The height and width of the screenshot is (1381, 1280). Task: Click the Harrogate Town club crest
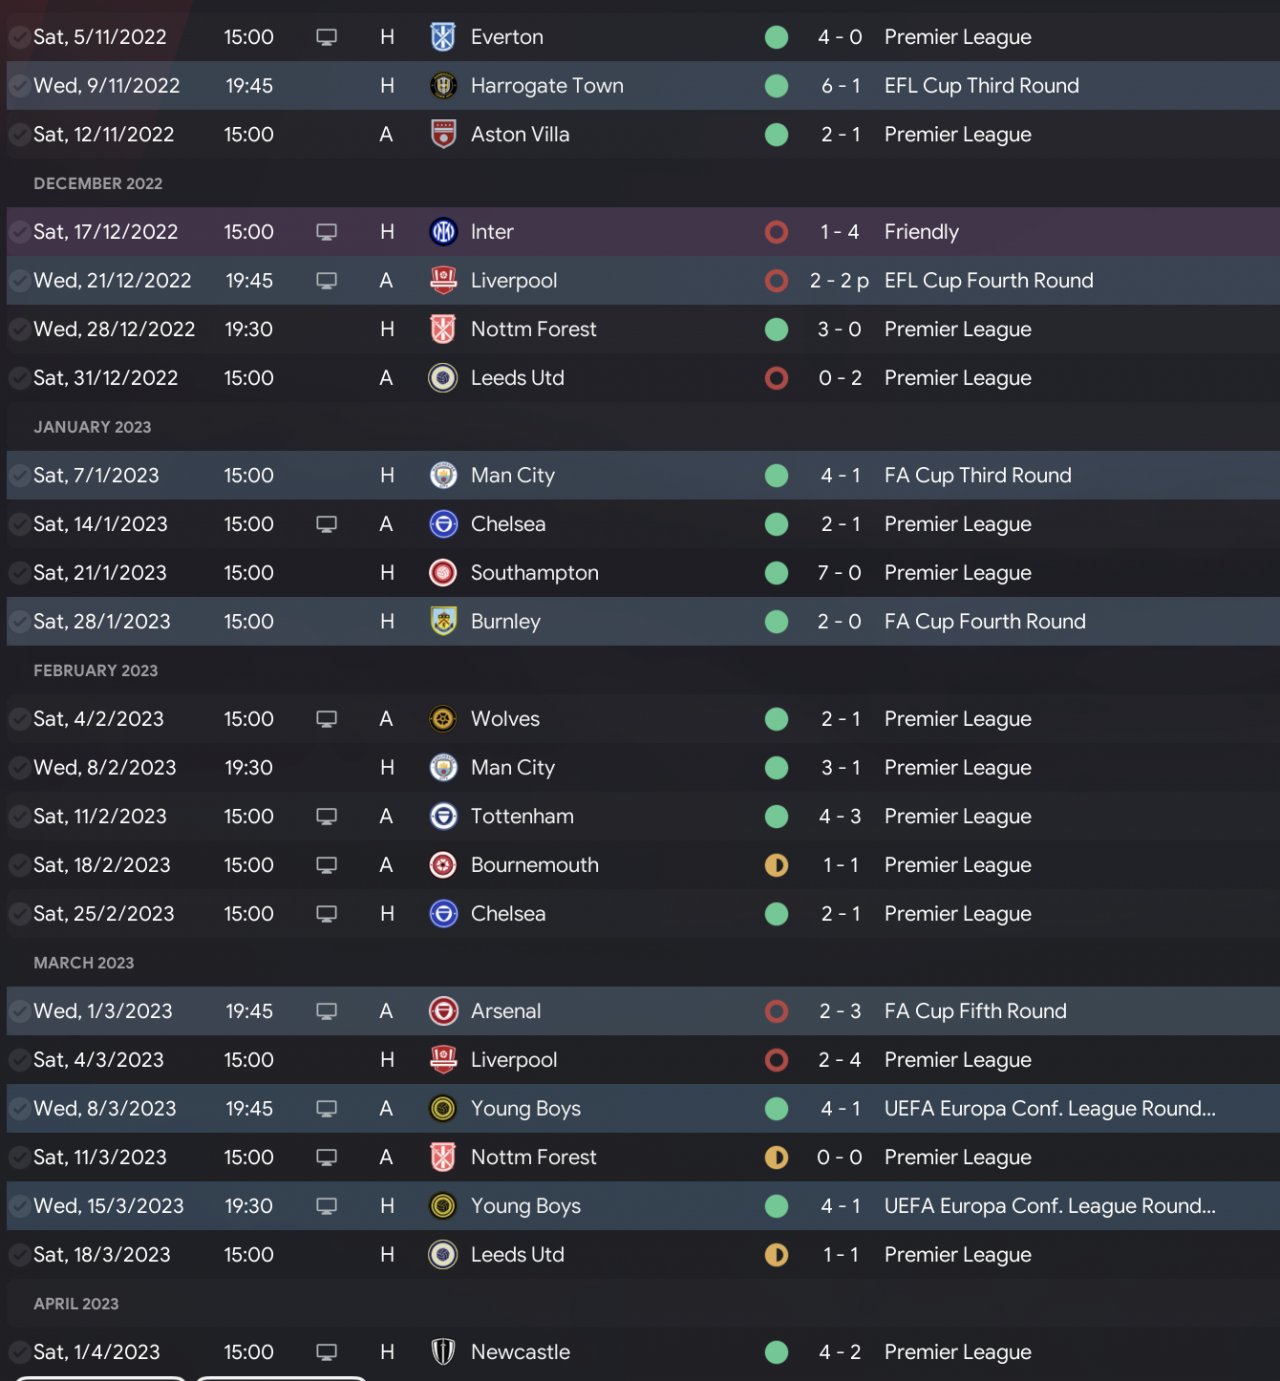[x=443, y=86]
